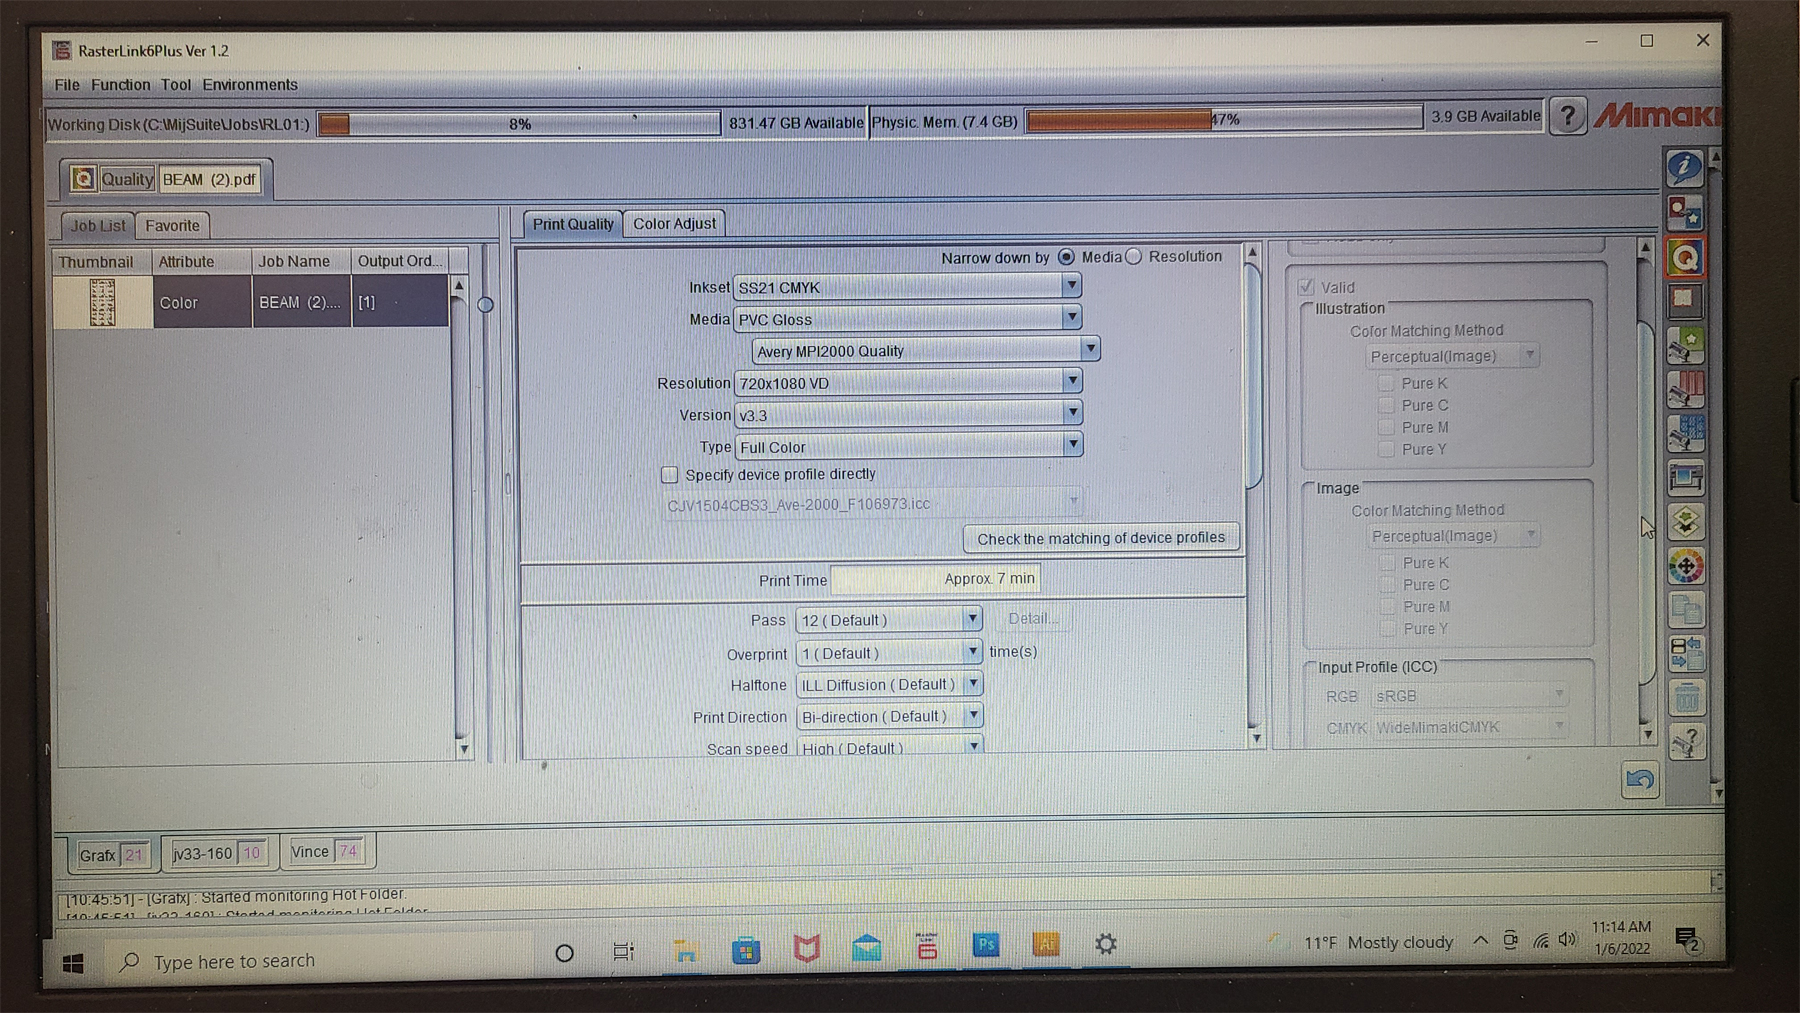Open the Inkset SS21 CMYK dropdown
This screenshot has width=1800, height=1013.
907,287
